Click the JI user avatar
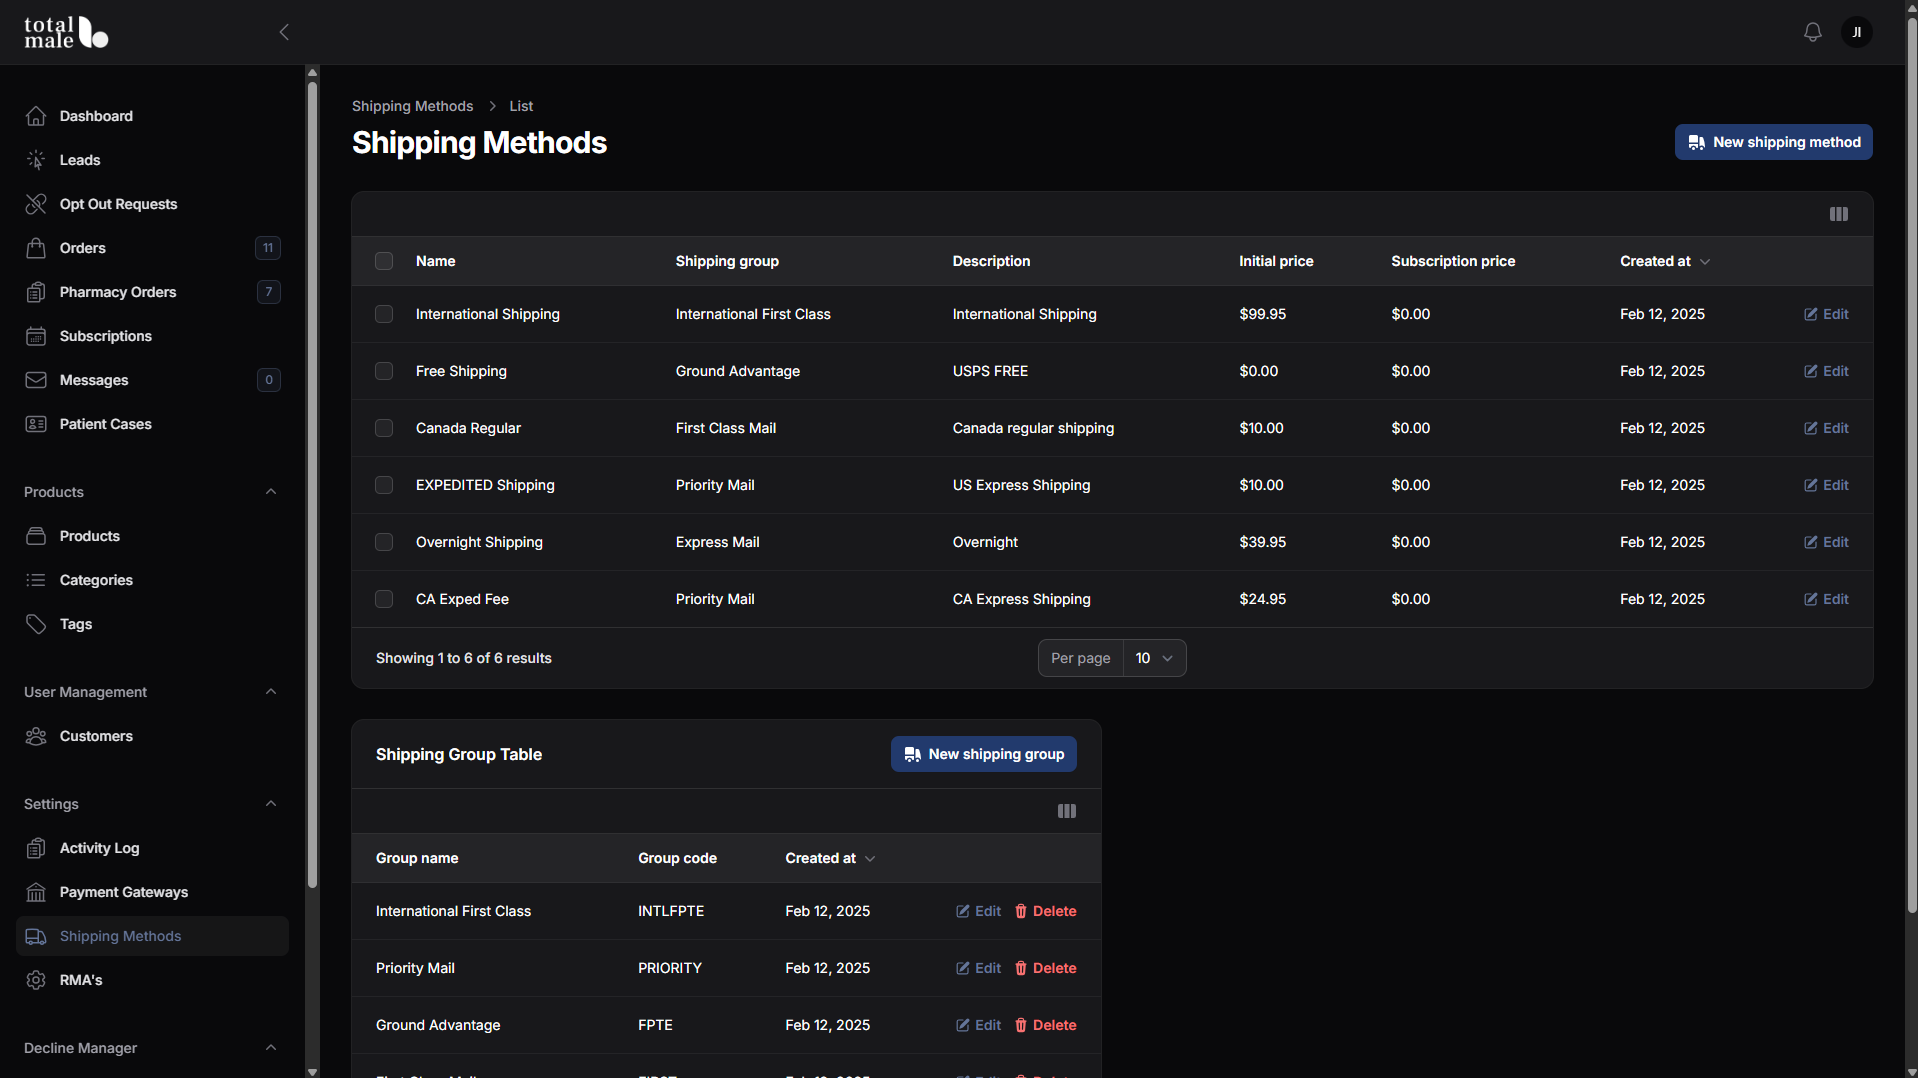1918x1078 pixels. pos(1856,32)
